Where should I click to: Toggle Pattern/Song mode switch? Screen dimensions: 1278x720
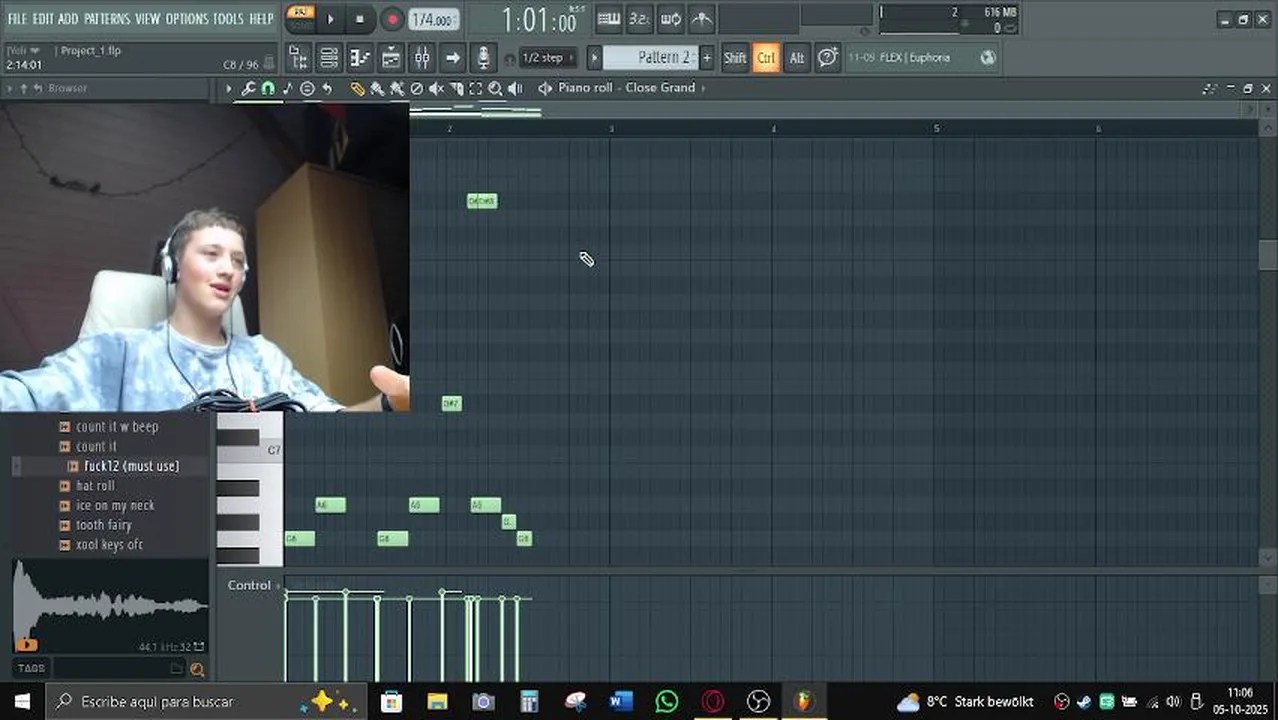tap(300, 17)
